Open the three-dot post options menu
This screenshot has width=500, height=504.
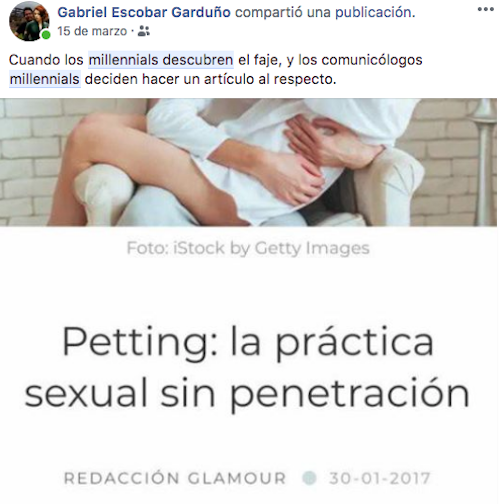tap(485, 9)
